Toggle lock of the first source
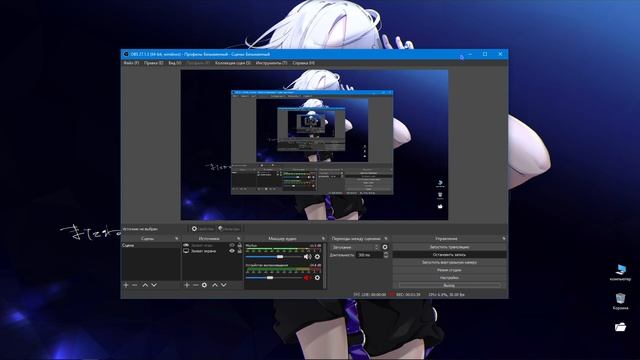Screen dimensions: 640x360 [x=240, y=245]
